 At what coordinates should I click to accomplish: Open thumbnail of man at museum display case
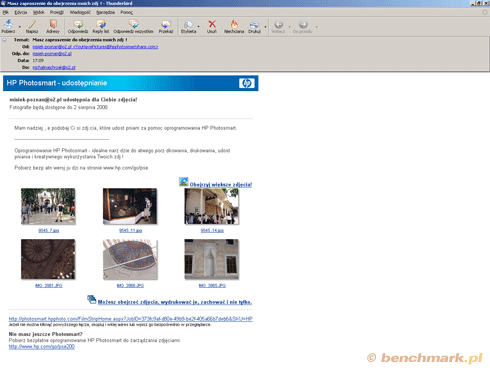[x=130, y=206]
